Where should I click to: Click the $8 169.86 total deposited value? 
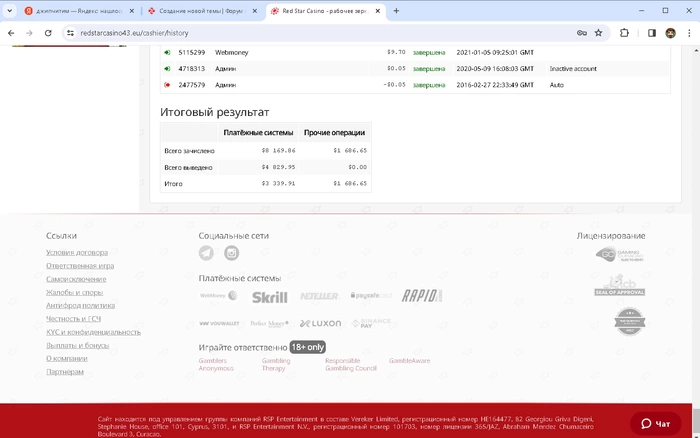pyautogui.click(x=279, y=150)
